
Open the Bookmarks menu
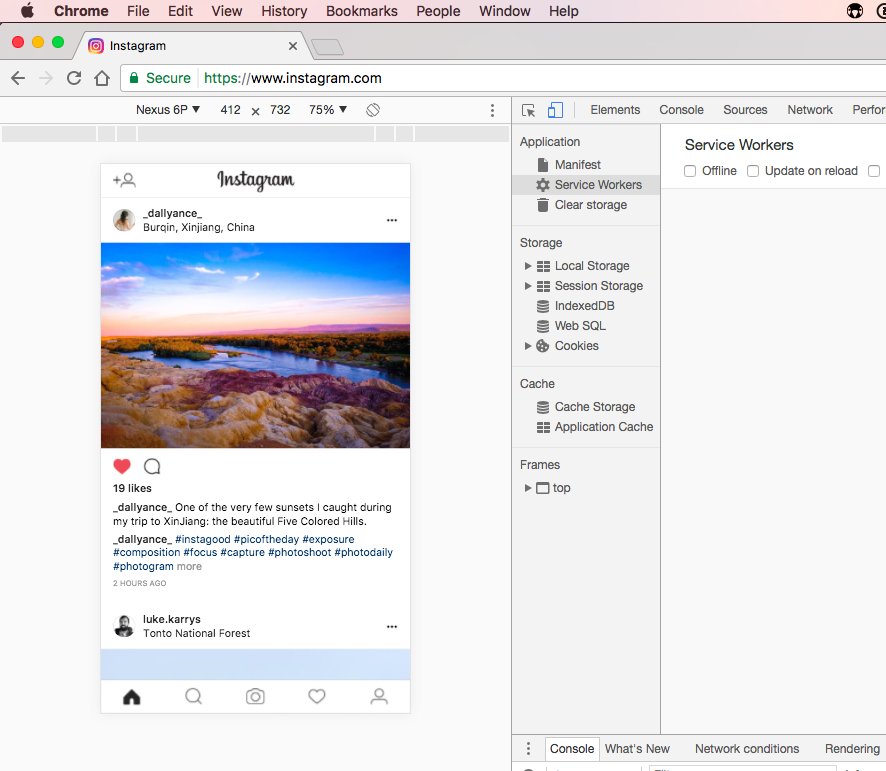pos(362,11)
